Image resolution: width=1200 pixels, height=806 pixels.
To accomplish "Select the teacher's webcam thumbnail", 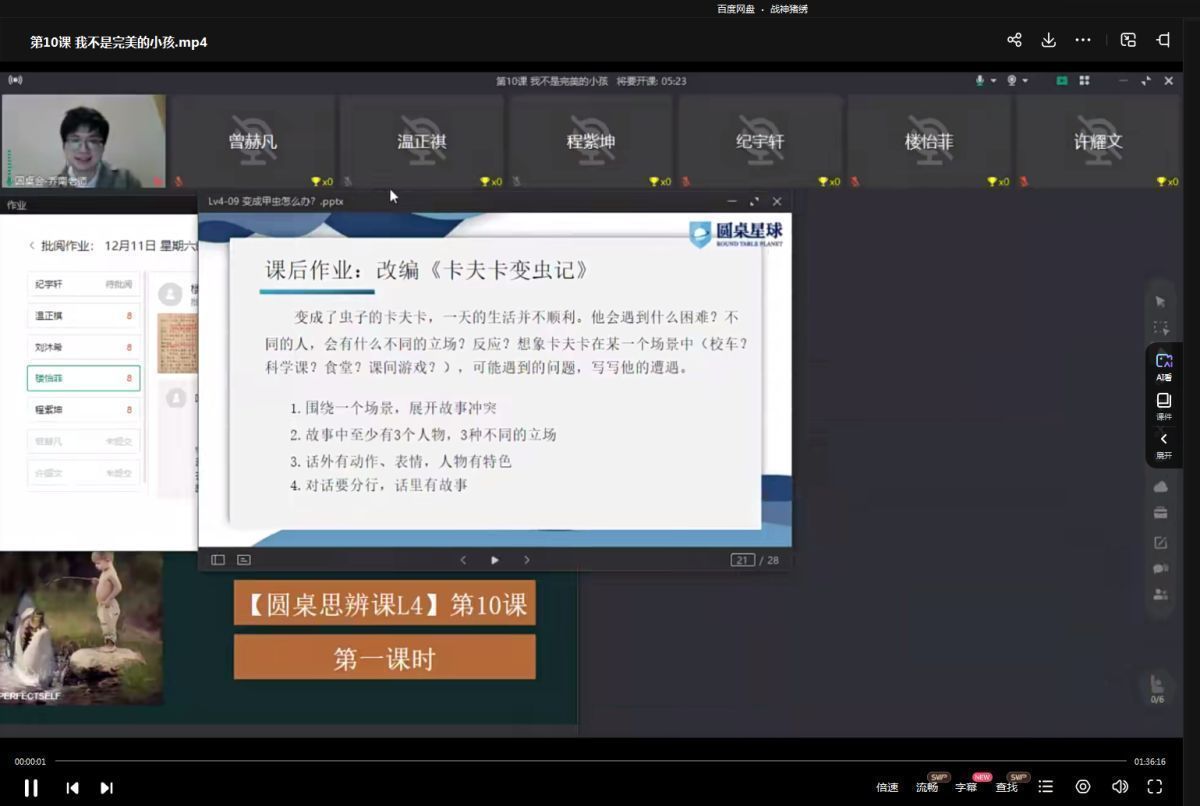I will pos(84,141).
